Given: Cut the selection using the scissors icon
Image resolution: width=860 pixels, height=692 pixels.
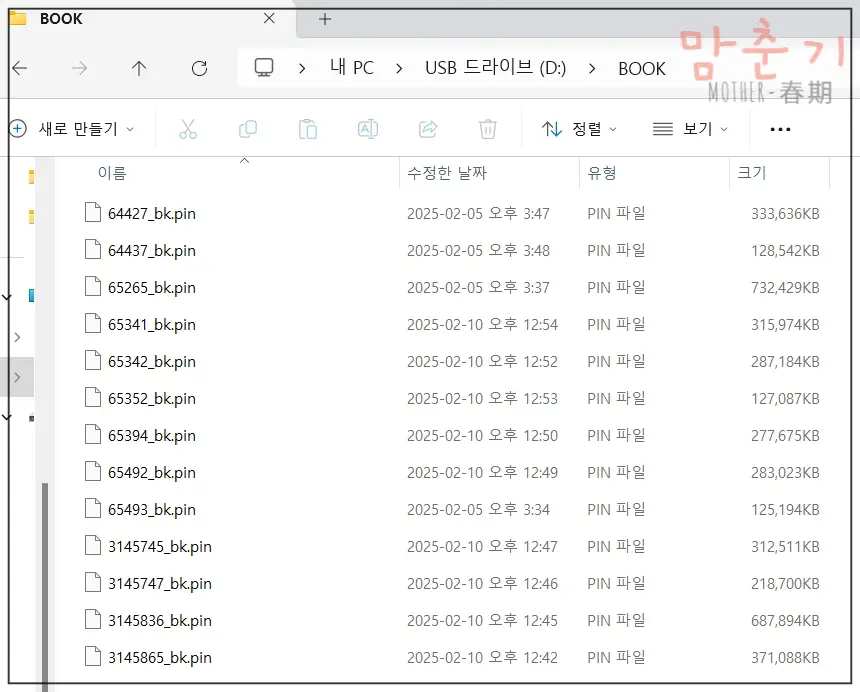Looking at the screenshot, I should coord(187,128).
